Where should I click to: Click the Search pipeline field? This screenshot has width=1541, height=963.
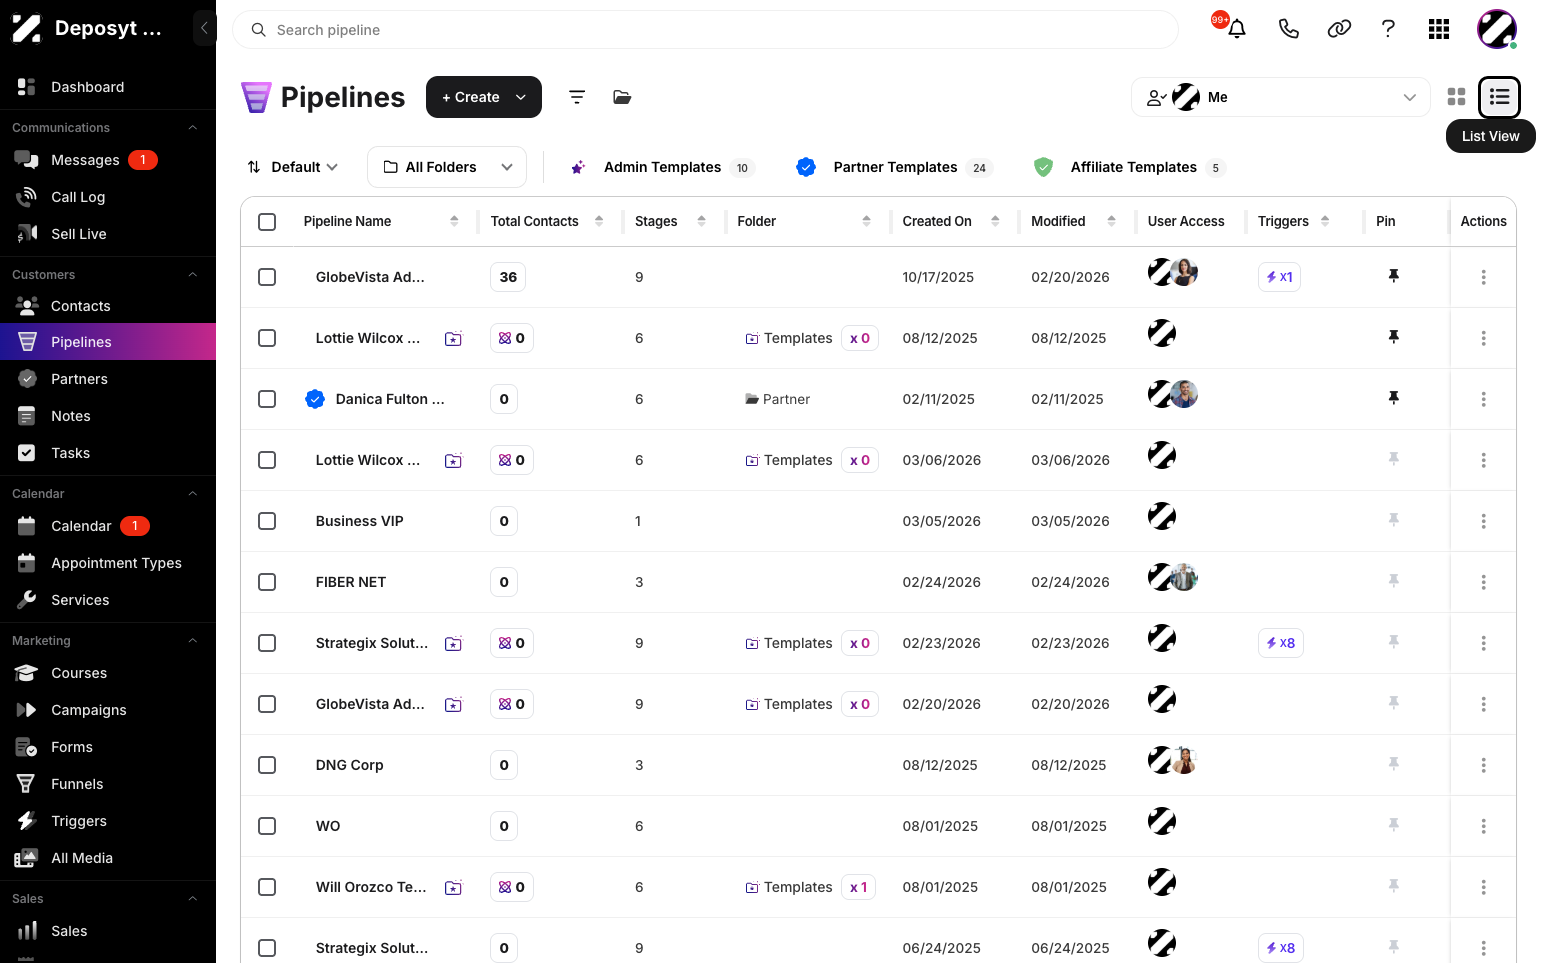point(705,30)
